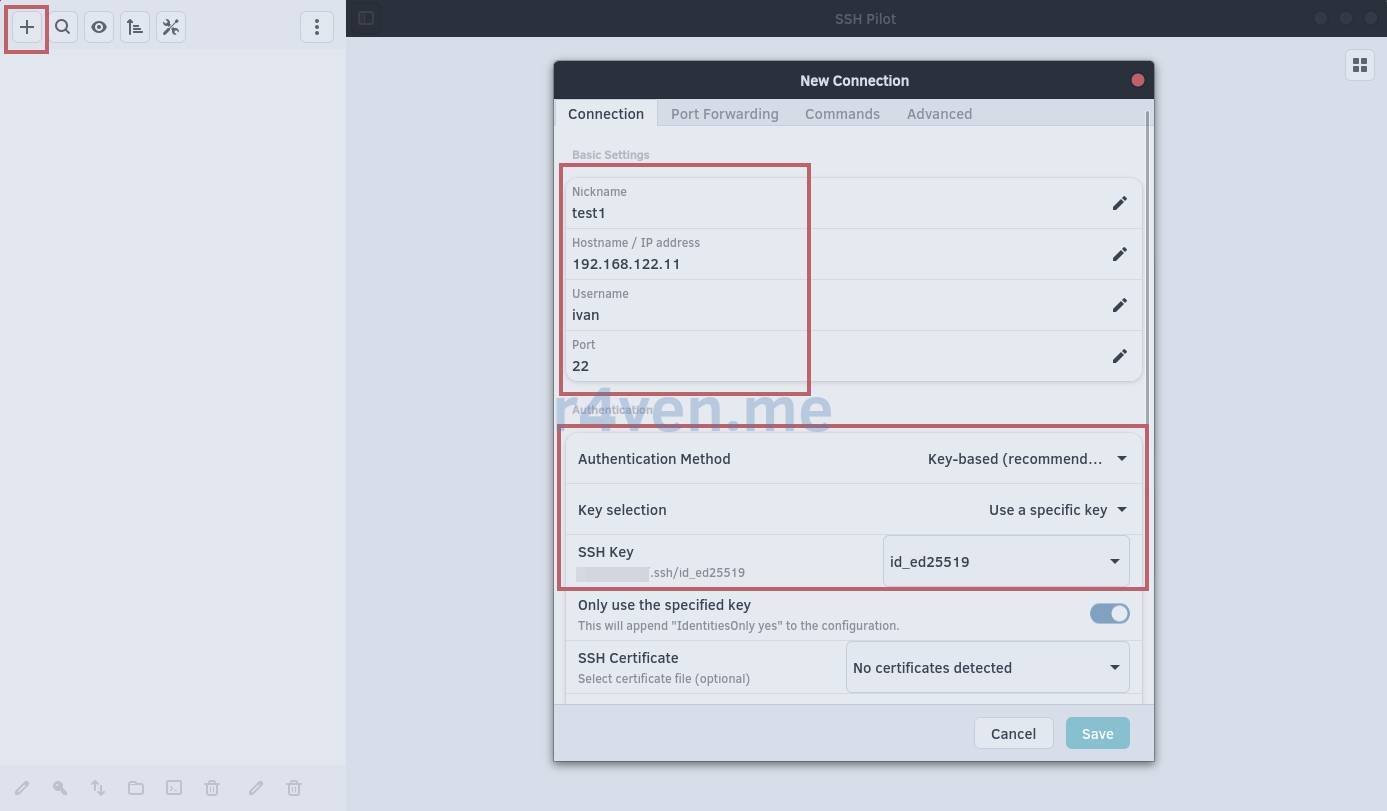Click the grid view icon at top right
1387x811 pixels.
(x=1360, y=65)
